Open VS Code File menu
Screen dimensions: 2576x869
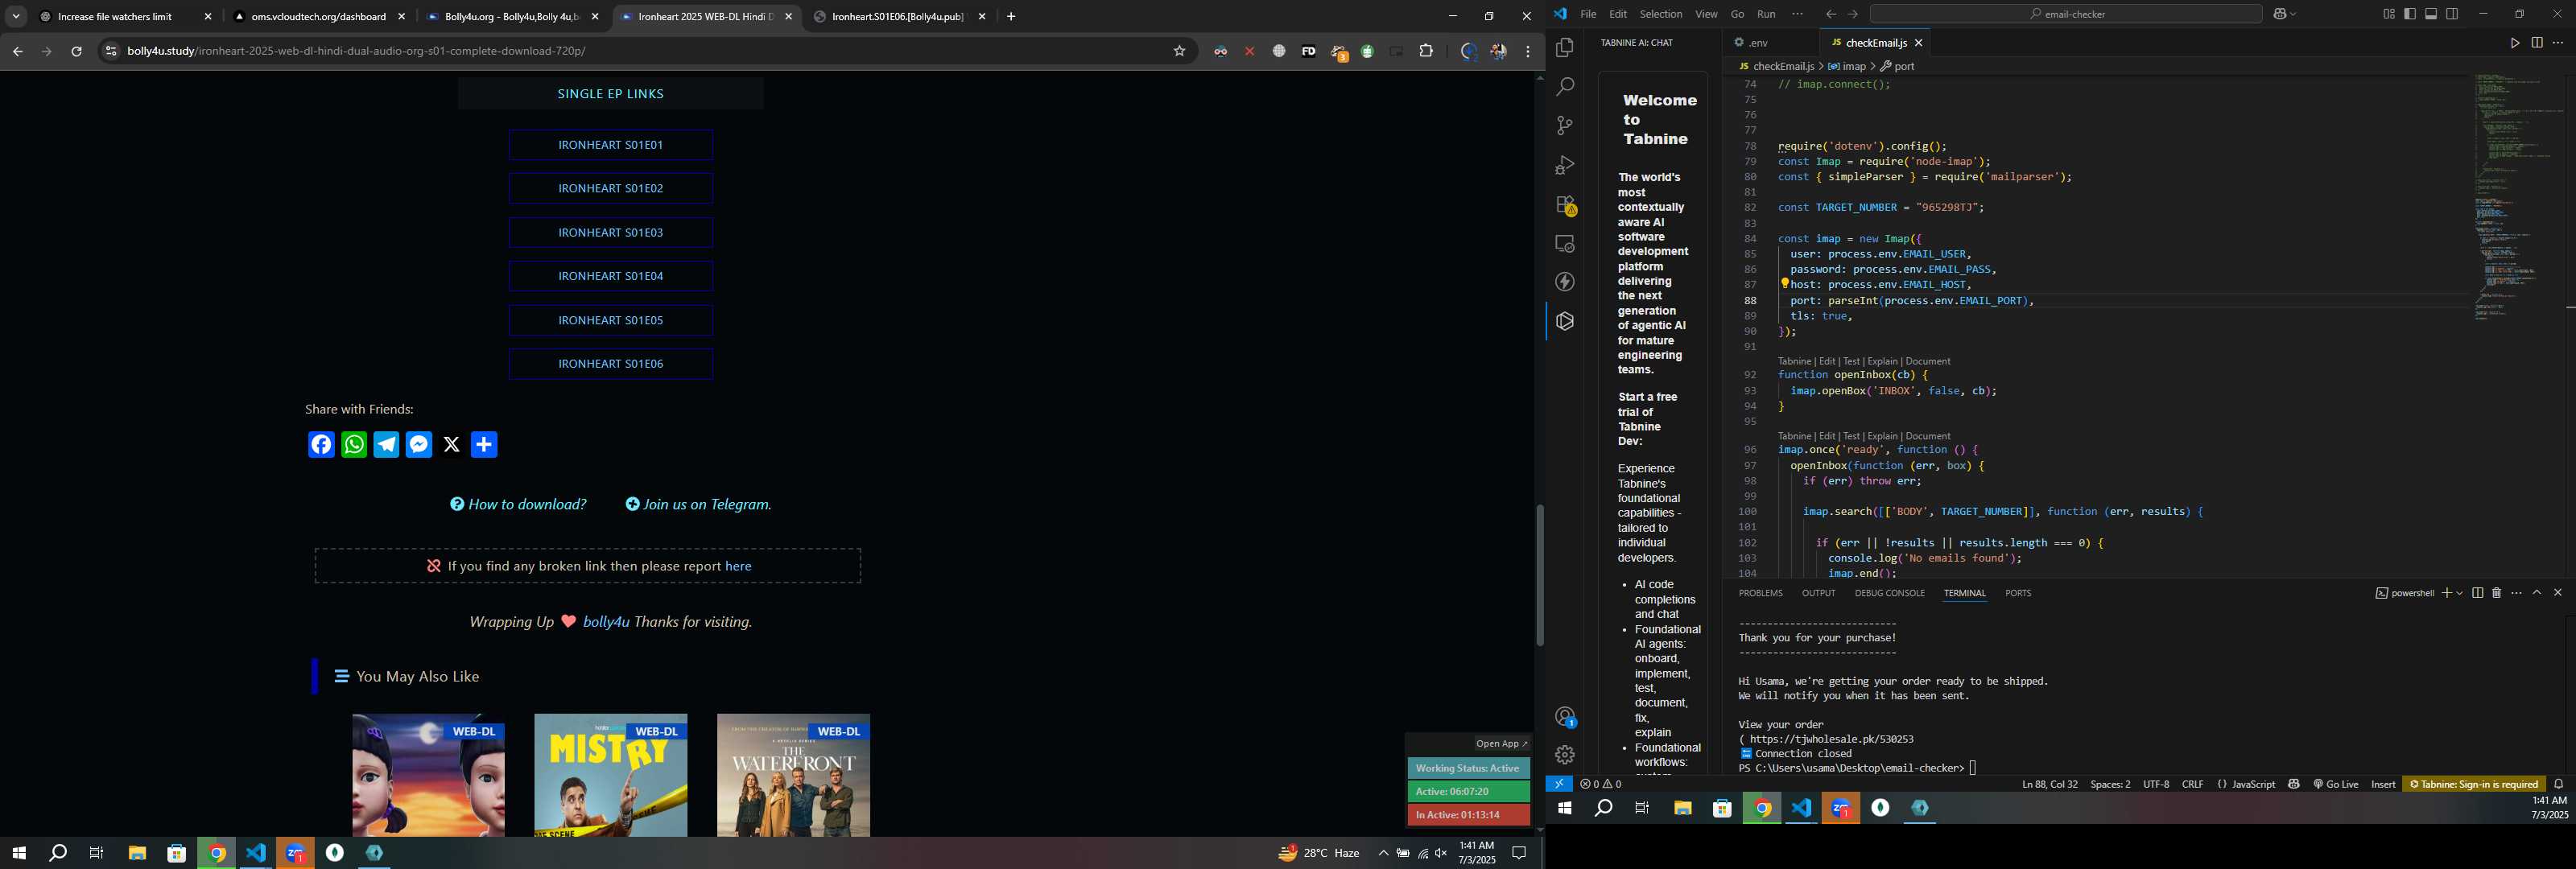[x=1588, y=14]
